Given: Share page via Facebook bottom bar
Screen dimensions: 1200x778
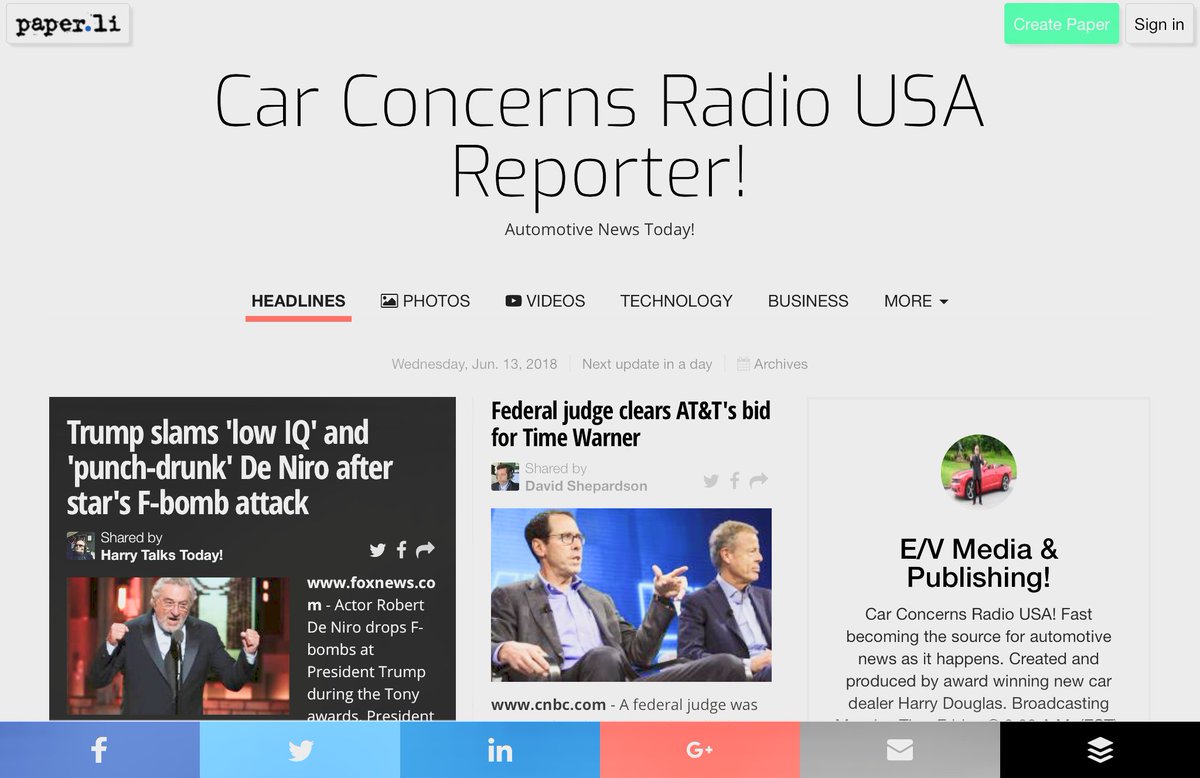Looking at the screenshot, I should 100,750.
